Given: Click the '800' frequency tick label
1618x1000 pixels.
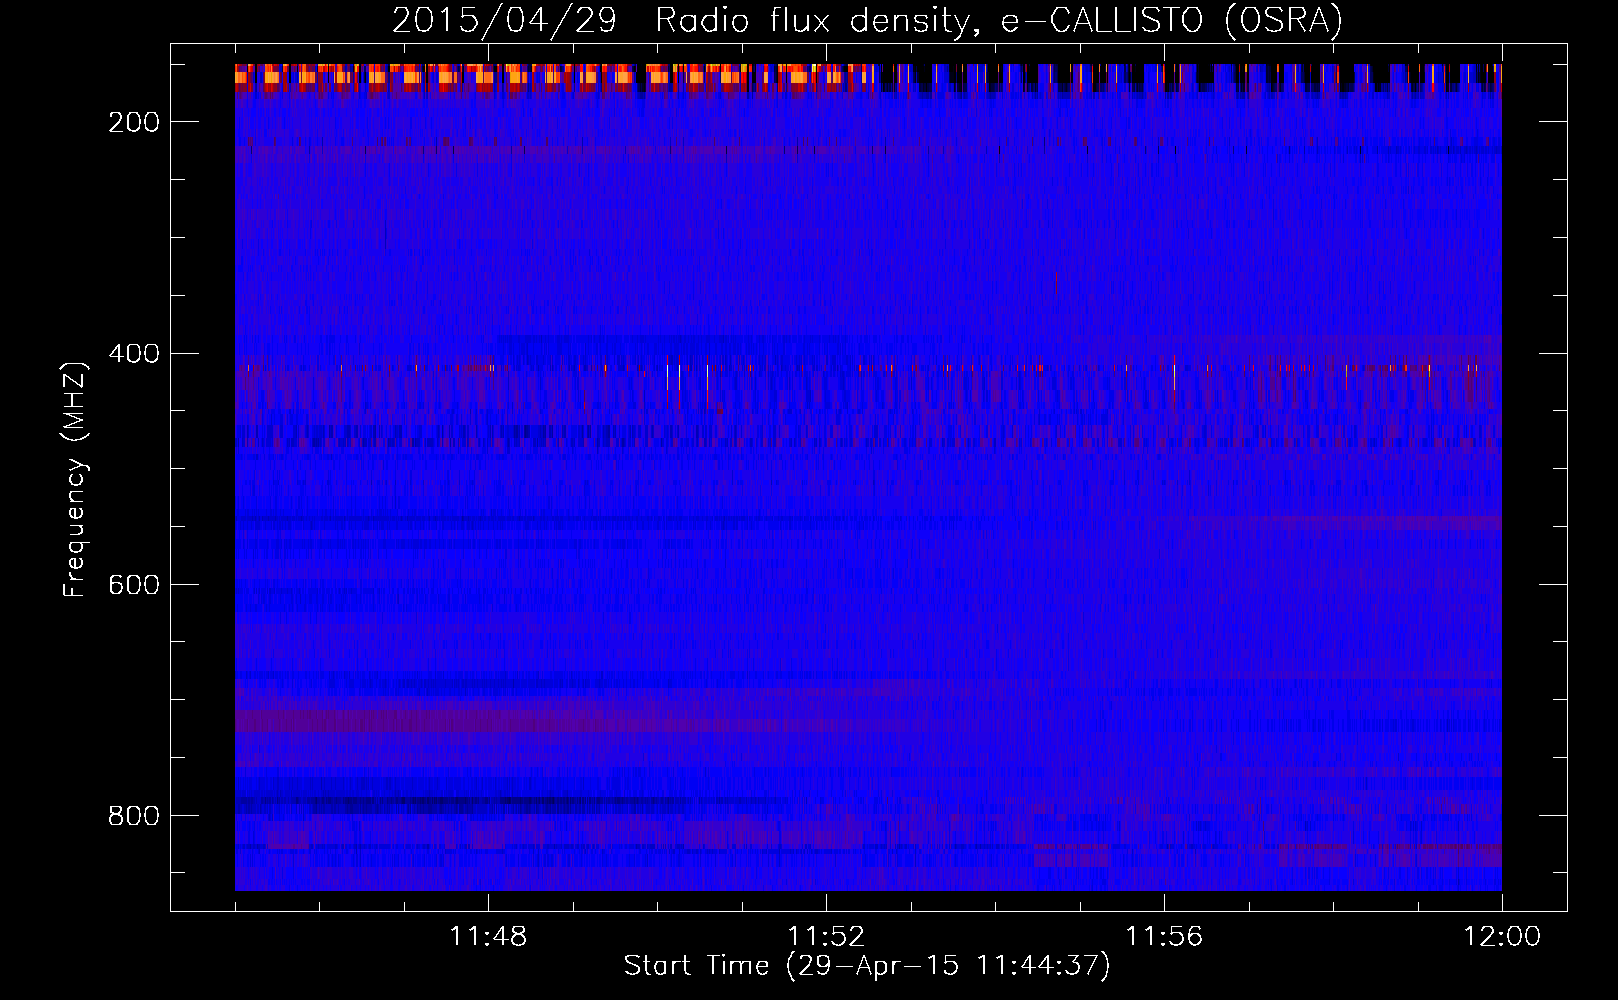Looking at the screenshot, I should (134, 816).
